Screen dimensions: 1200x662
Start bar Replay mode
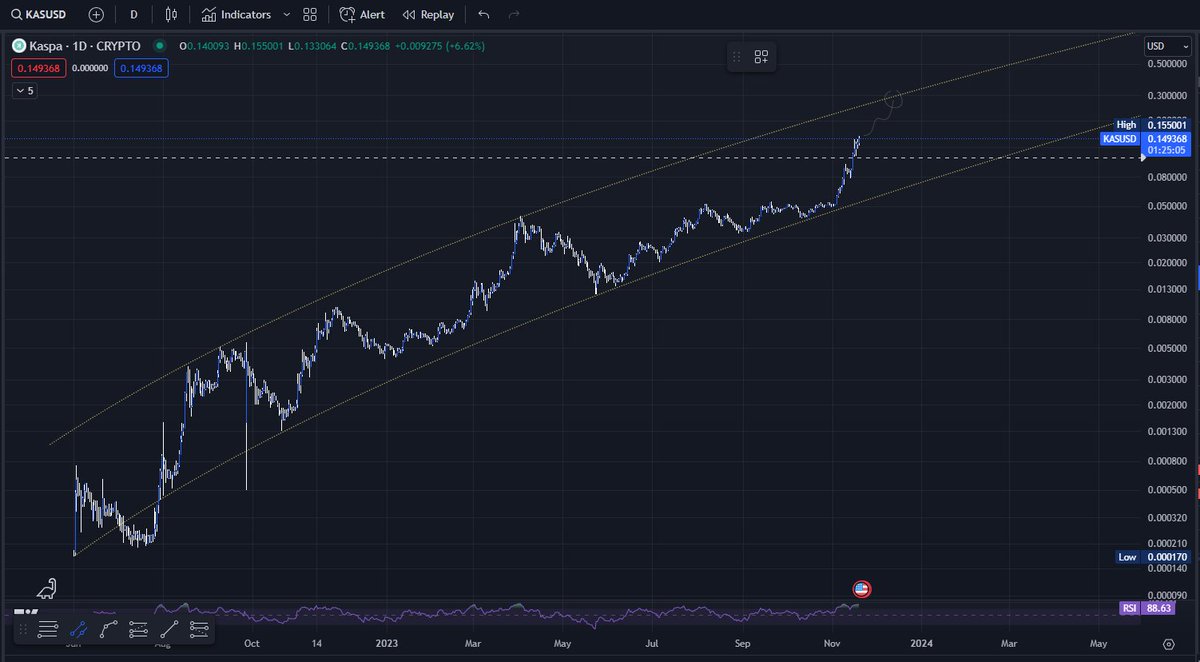[x=428, y=15]
